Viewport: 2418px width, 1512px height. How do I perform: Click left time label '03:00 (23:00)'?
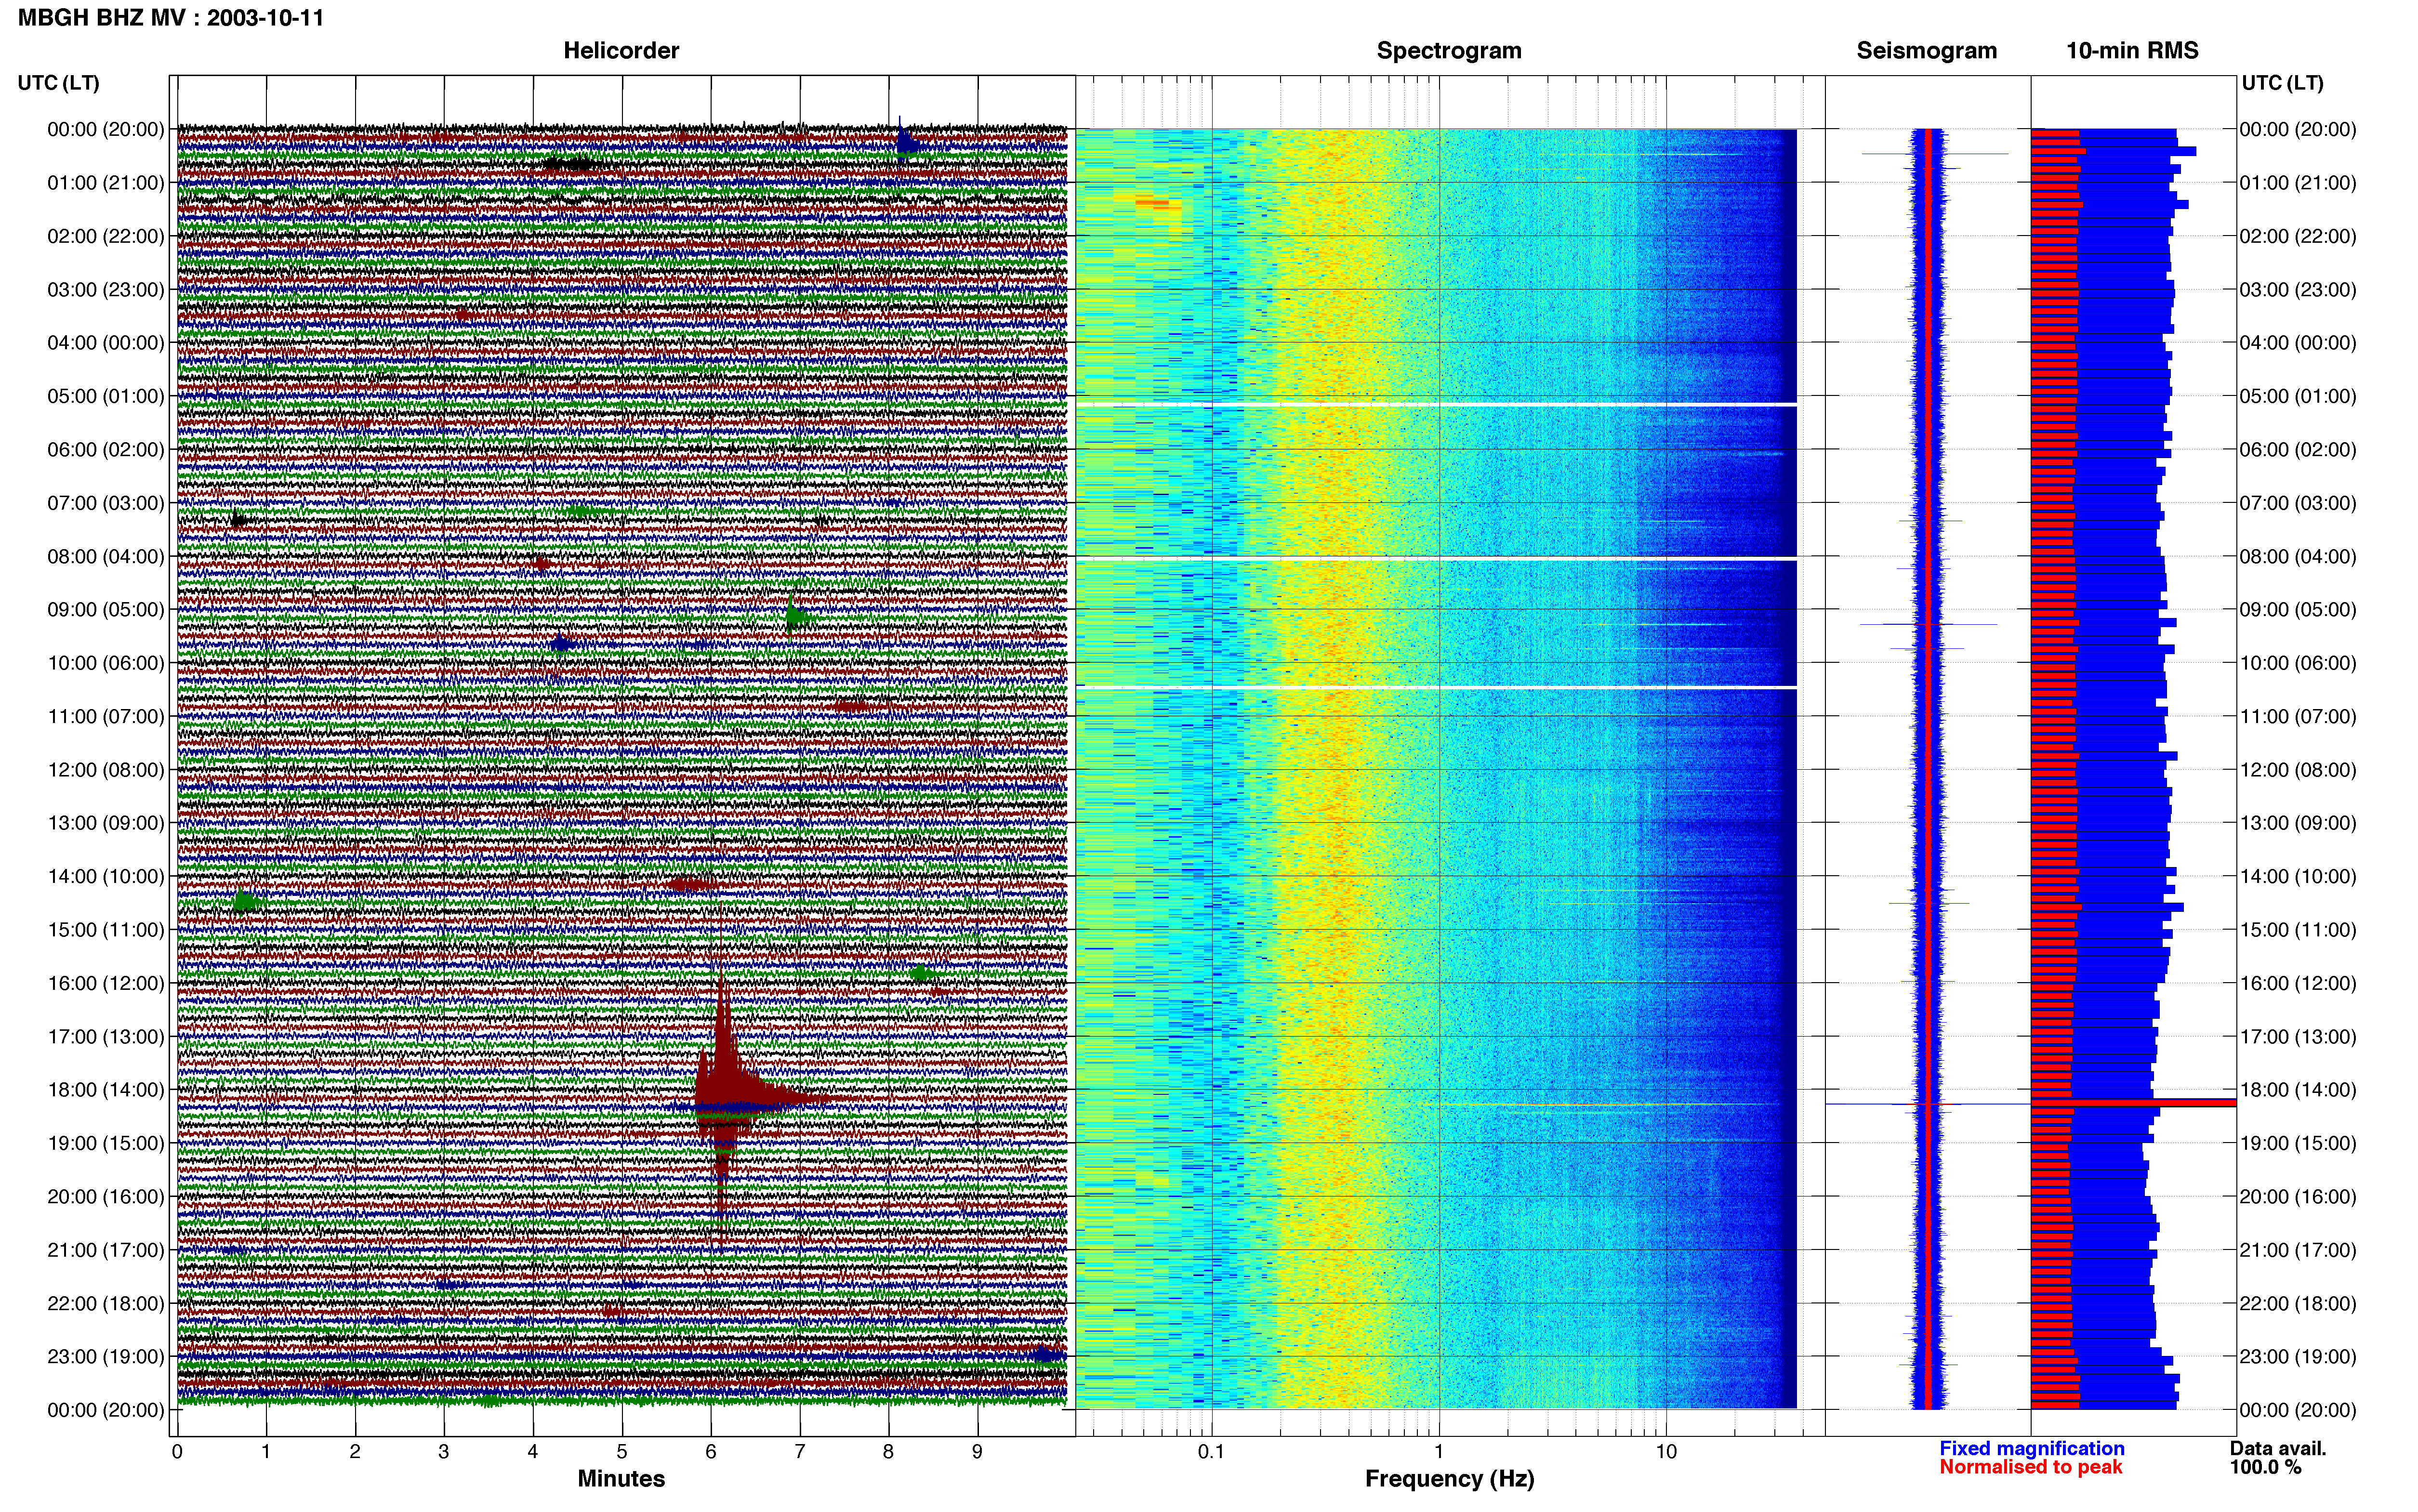click(106, 289)
